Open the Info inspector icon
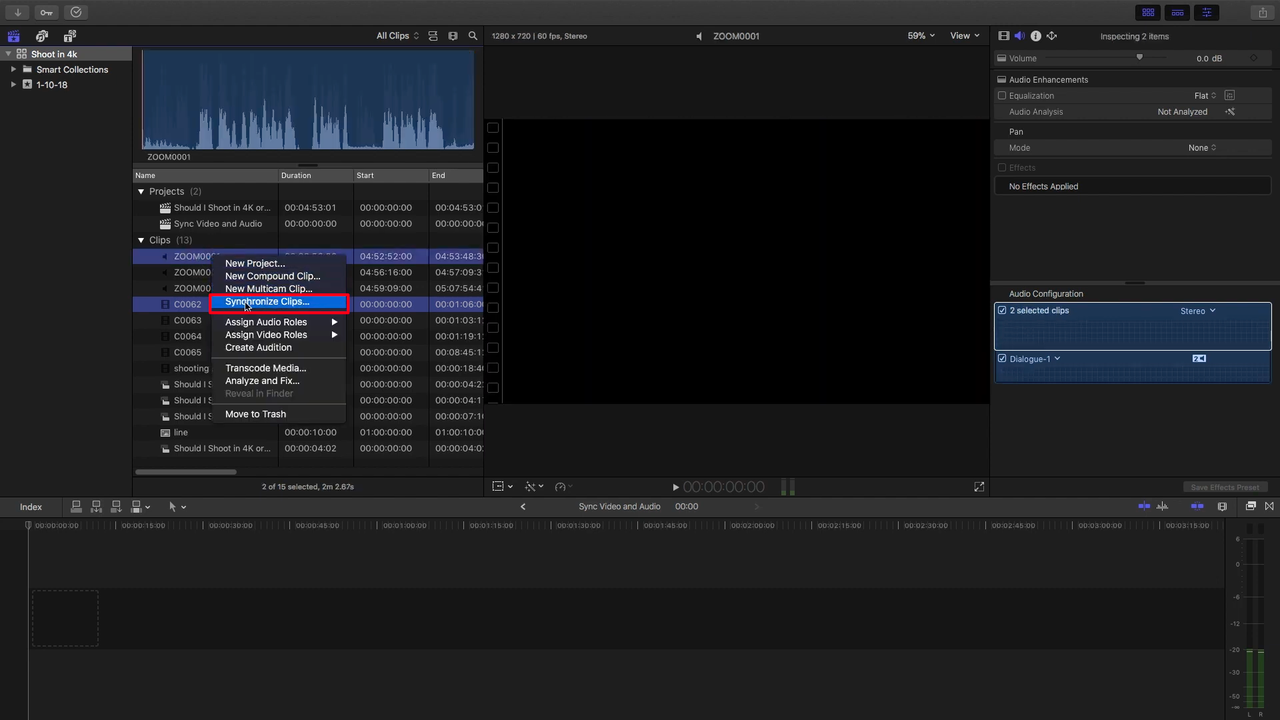1280x720 pixels. click(x=1036, y=36)
